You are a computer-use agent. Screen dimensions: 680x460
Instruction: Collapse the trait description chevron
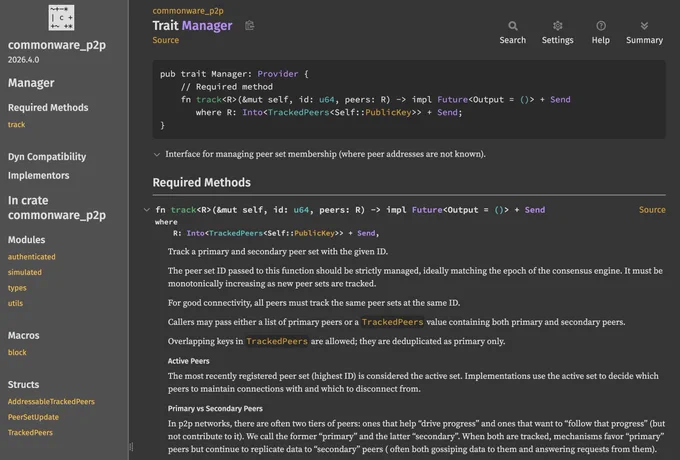click(x=157, y=154)
